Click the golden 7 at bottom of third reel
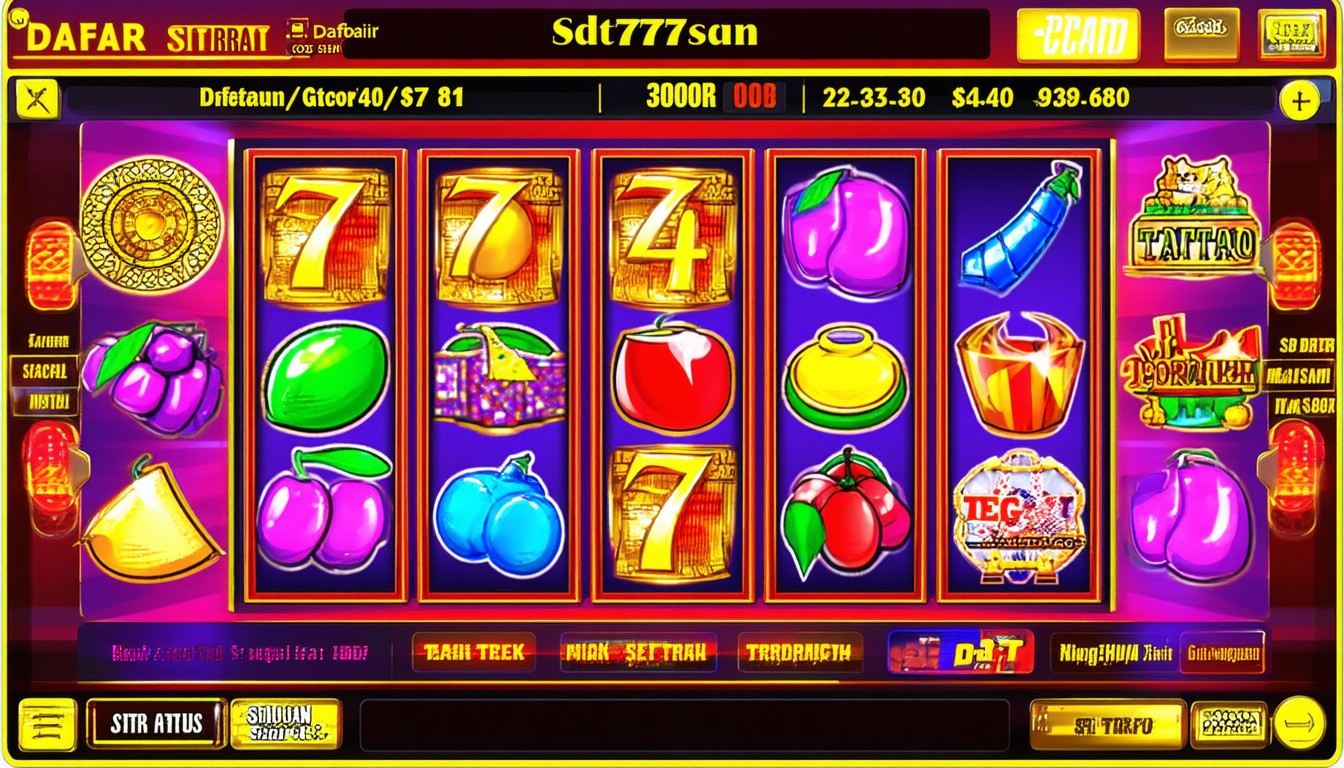The width and height of the screenshot is (1344, 768). tap(672, 515)
